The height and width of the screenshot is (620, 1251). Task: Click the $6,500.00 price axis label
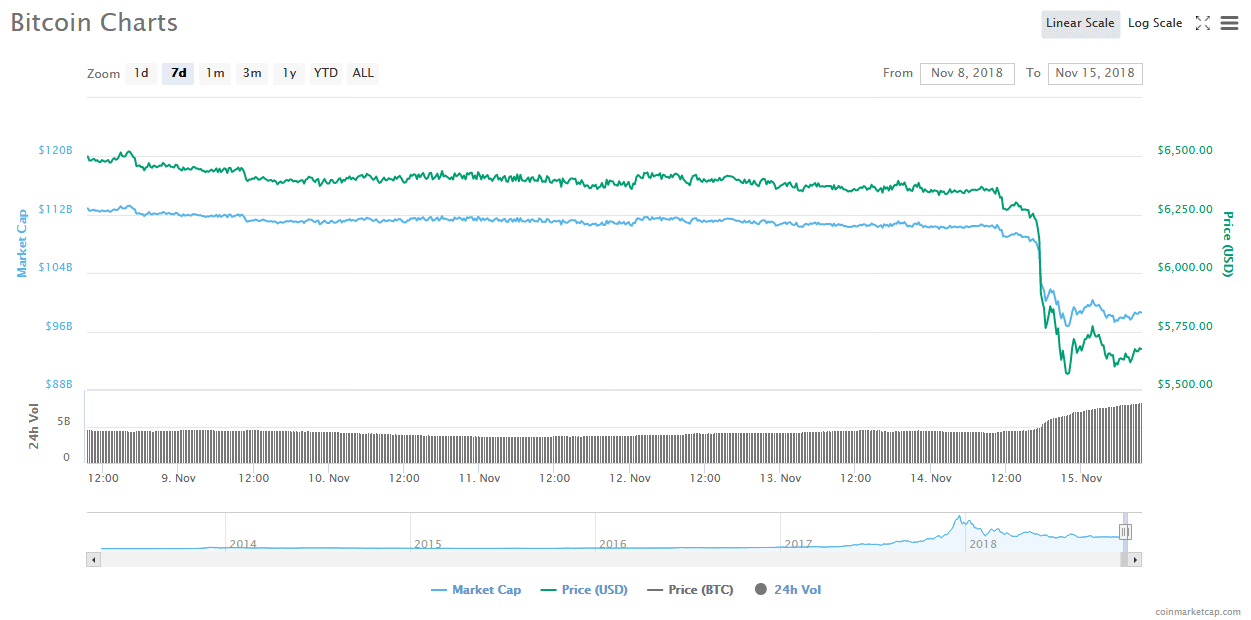(1185, 150)
